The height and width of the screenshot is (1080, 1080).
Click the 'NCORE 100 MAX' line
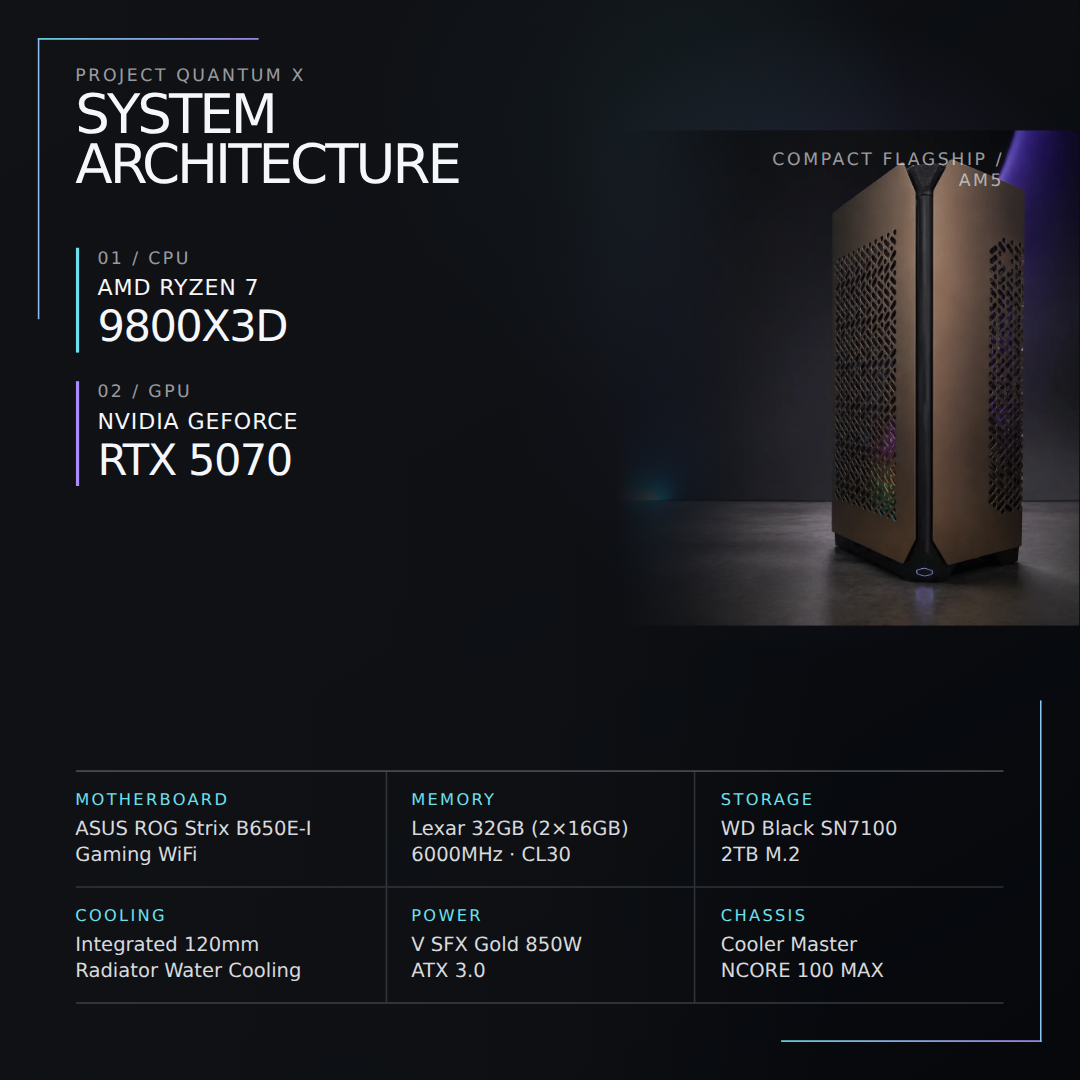click(x=802, y=970)
